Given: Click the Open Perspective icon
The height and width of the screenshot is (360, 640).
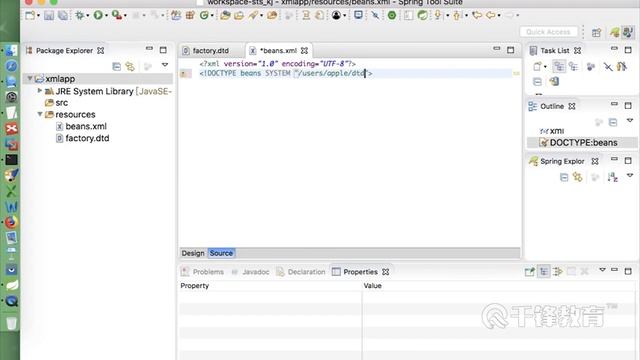Looking at the screenshot, I should 596,33.
